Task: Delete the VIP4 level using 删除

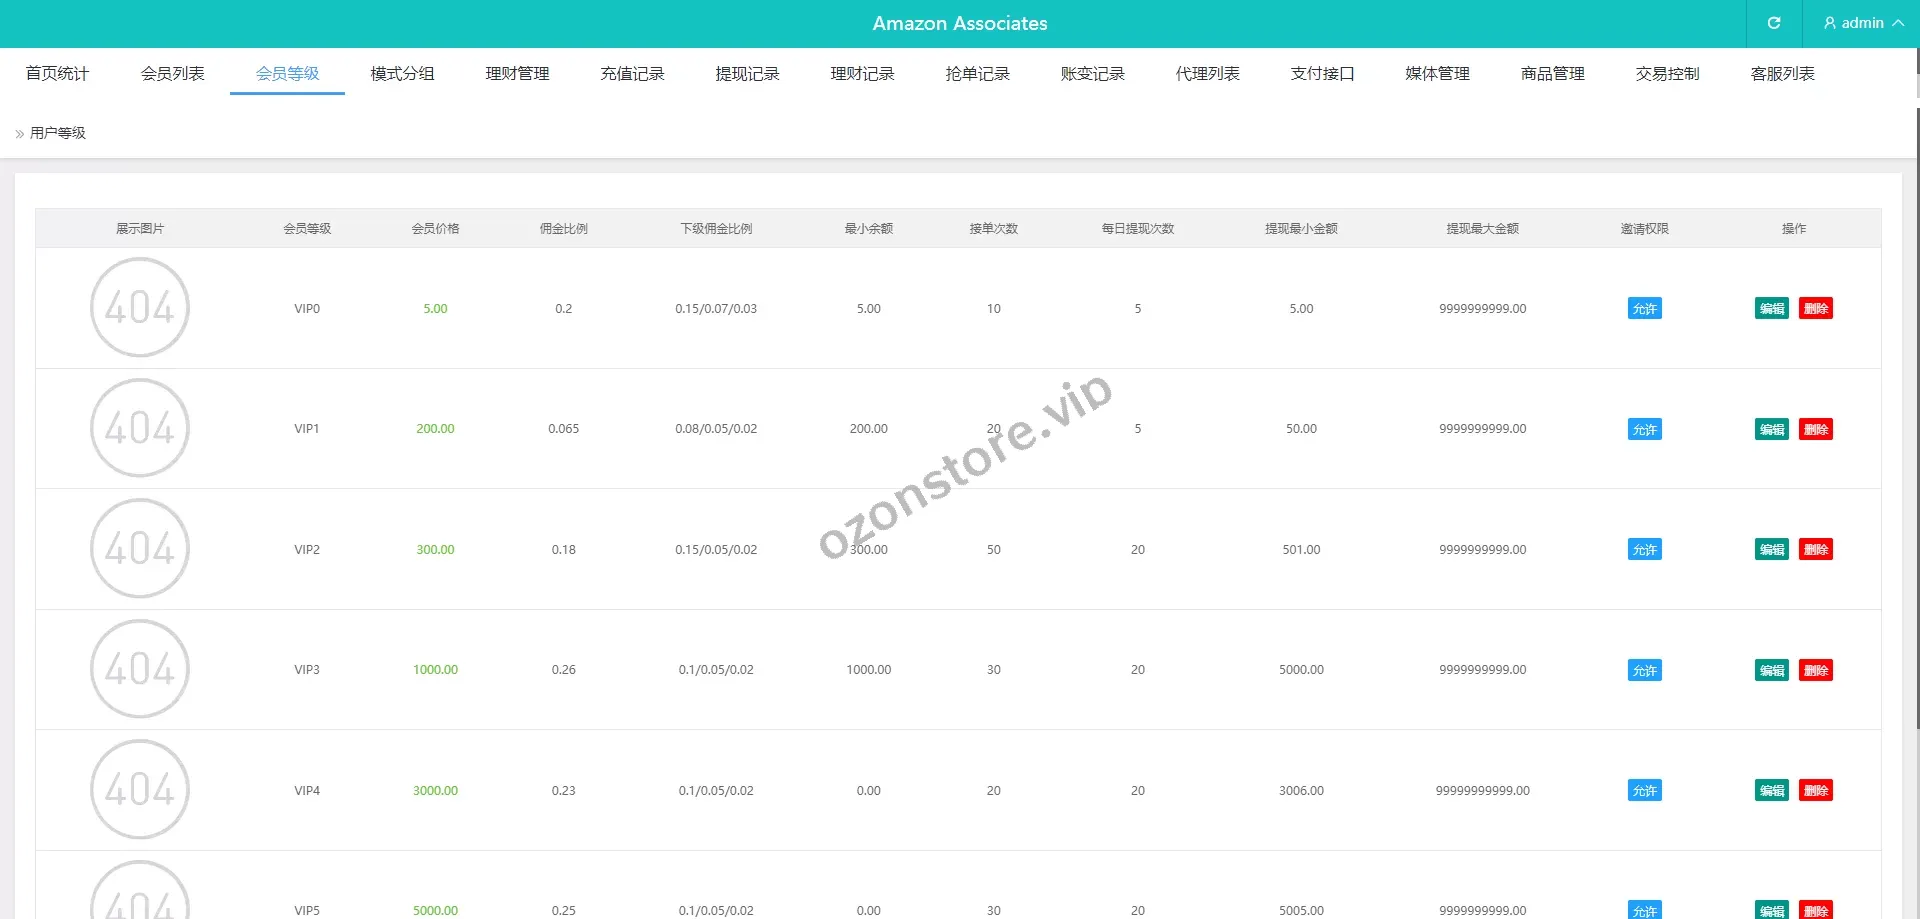Action: point(1815,791)
